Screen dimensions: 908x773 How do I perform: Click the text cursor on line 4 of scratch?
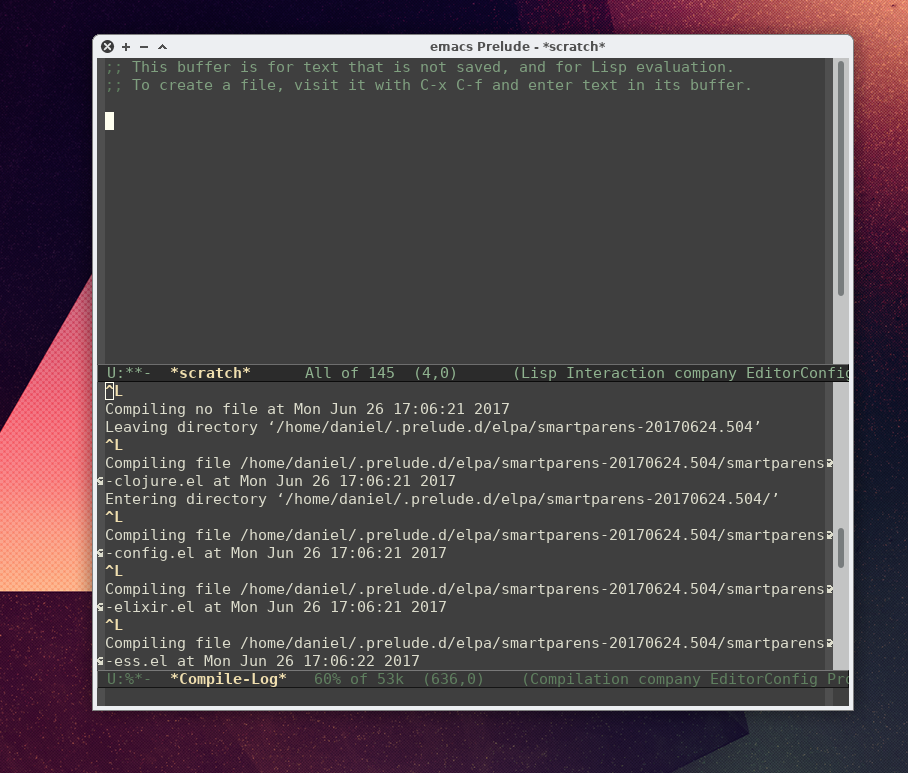[x=109, y=121]
